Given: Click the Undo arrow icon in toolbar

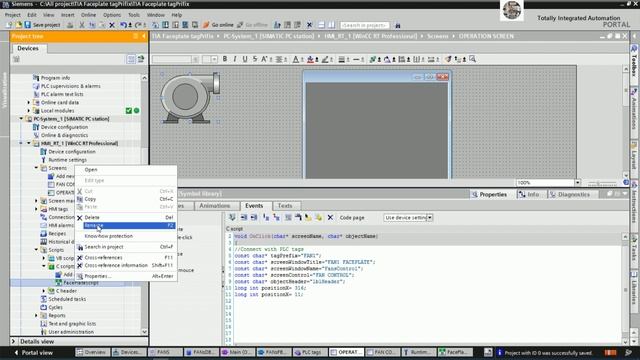Looking at the screenshot, I should click(123, 25).
